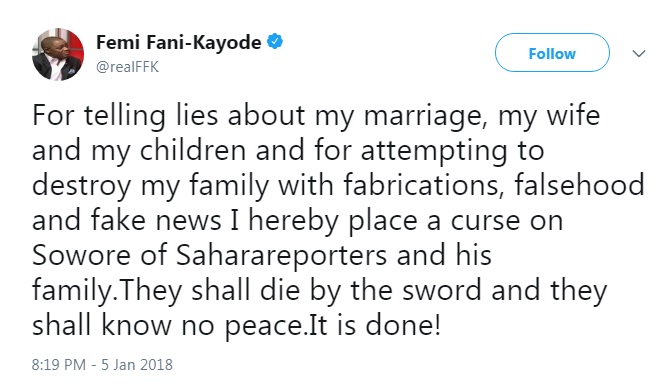Click the word "falsehood" in the tweet
Image resolution: width=662 pixels, height=388 pixels.
(580, 185)
